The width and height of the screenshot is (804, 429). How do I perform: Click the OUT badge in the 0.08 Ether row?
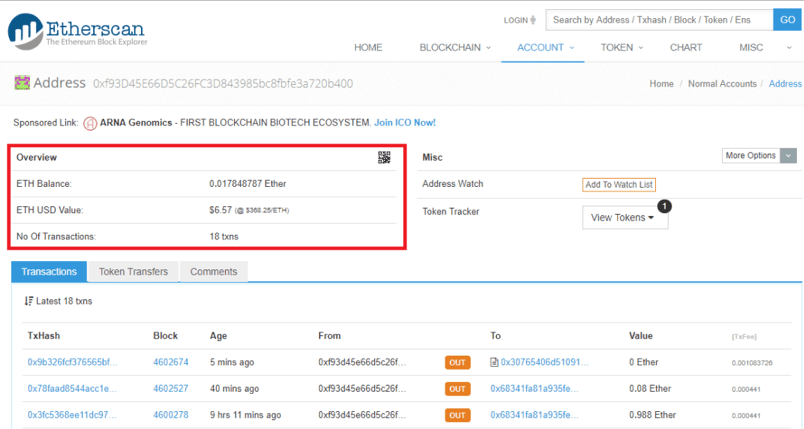(457, 389)
